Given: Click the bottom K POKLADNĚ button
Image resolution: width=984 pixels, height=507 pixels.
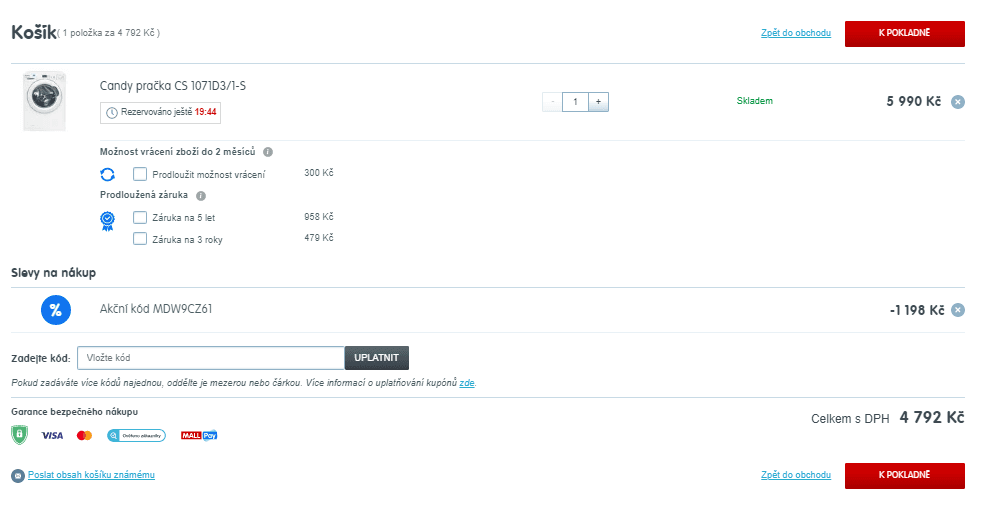Looking at the screenshot, I should tap(904, 476).
